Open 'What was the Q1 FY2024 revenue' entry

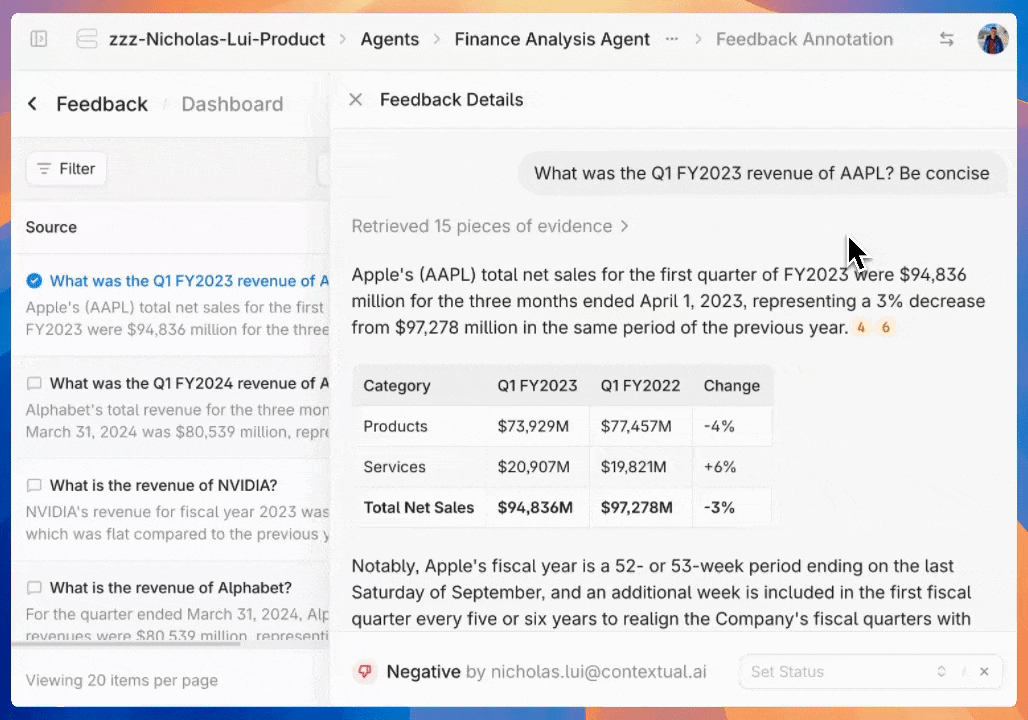pos(189,383)
